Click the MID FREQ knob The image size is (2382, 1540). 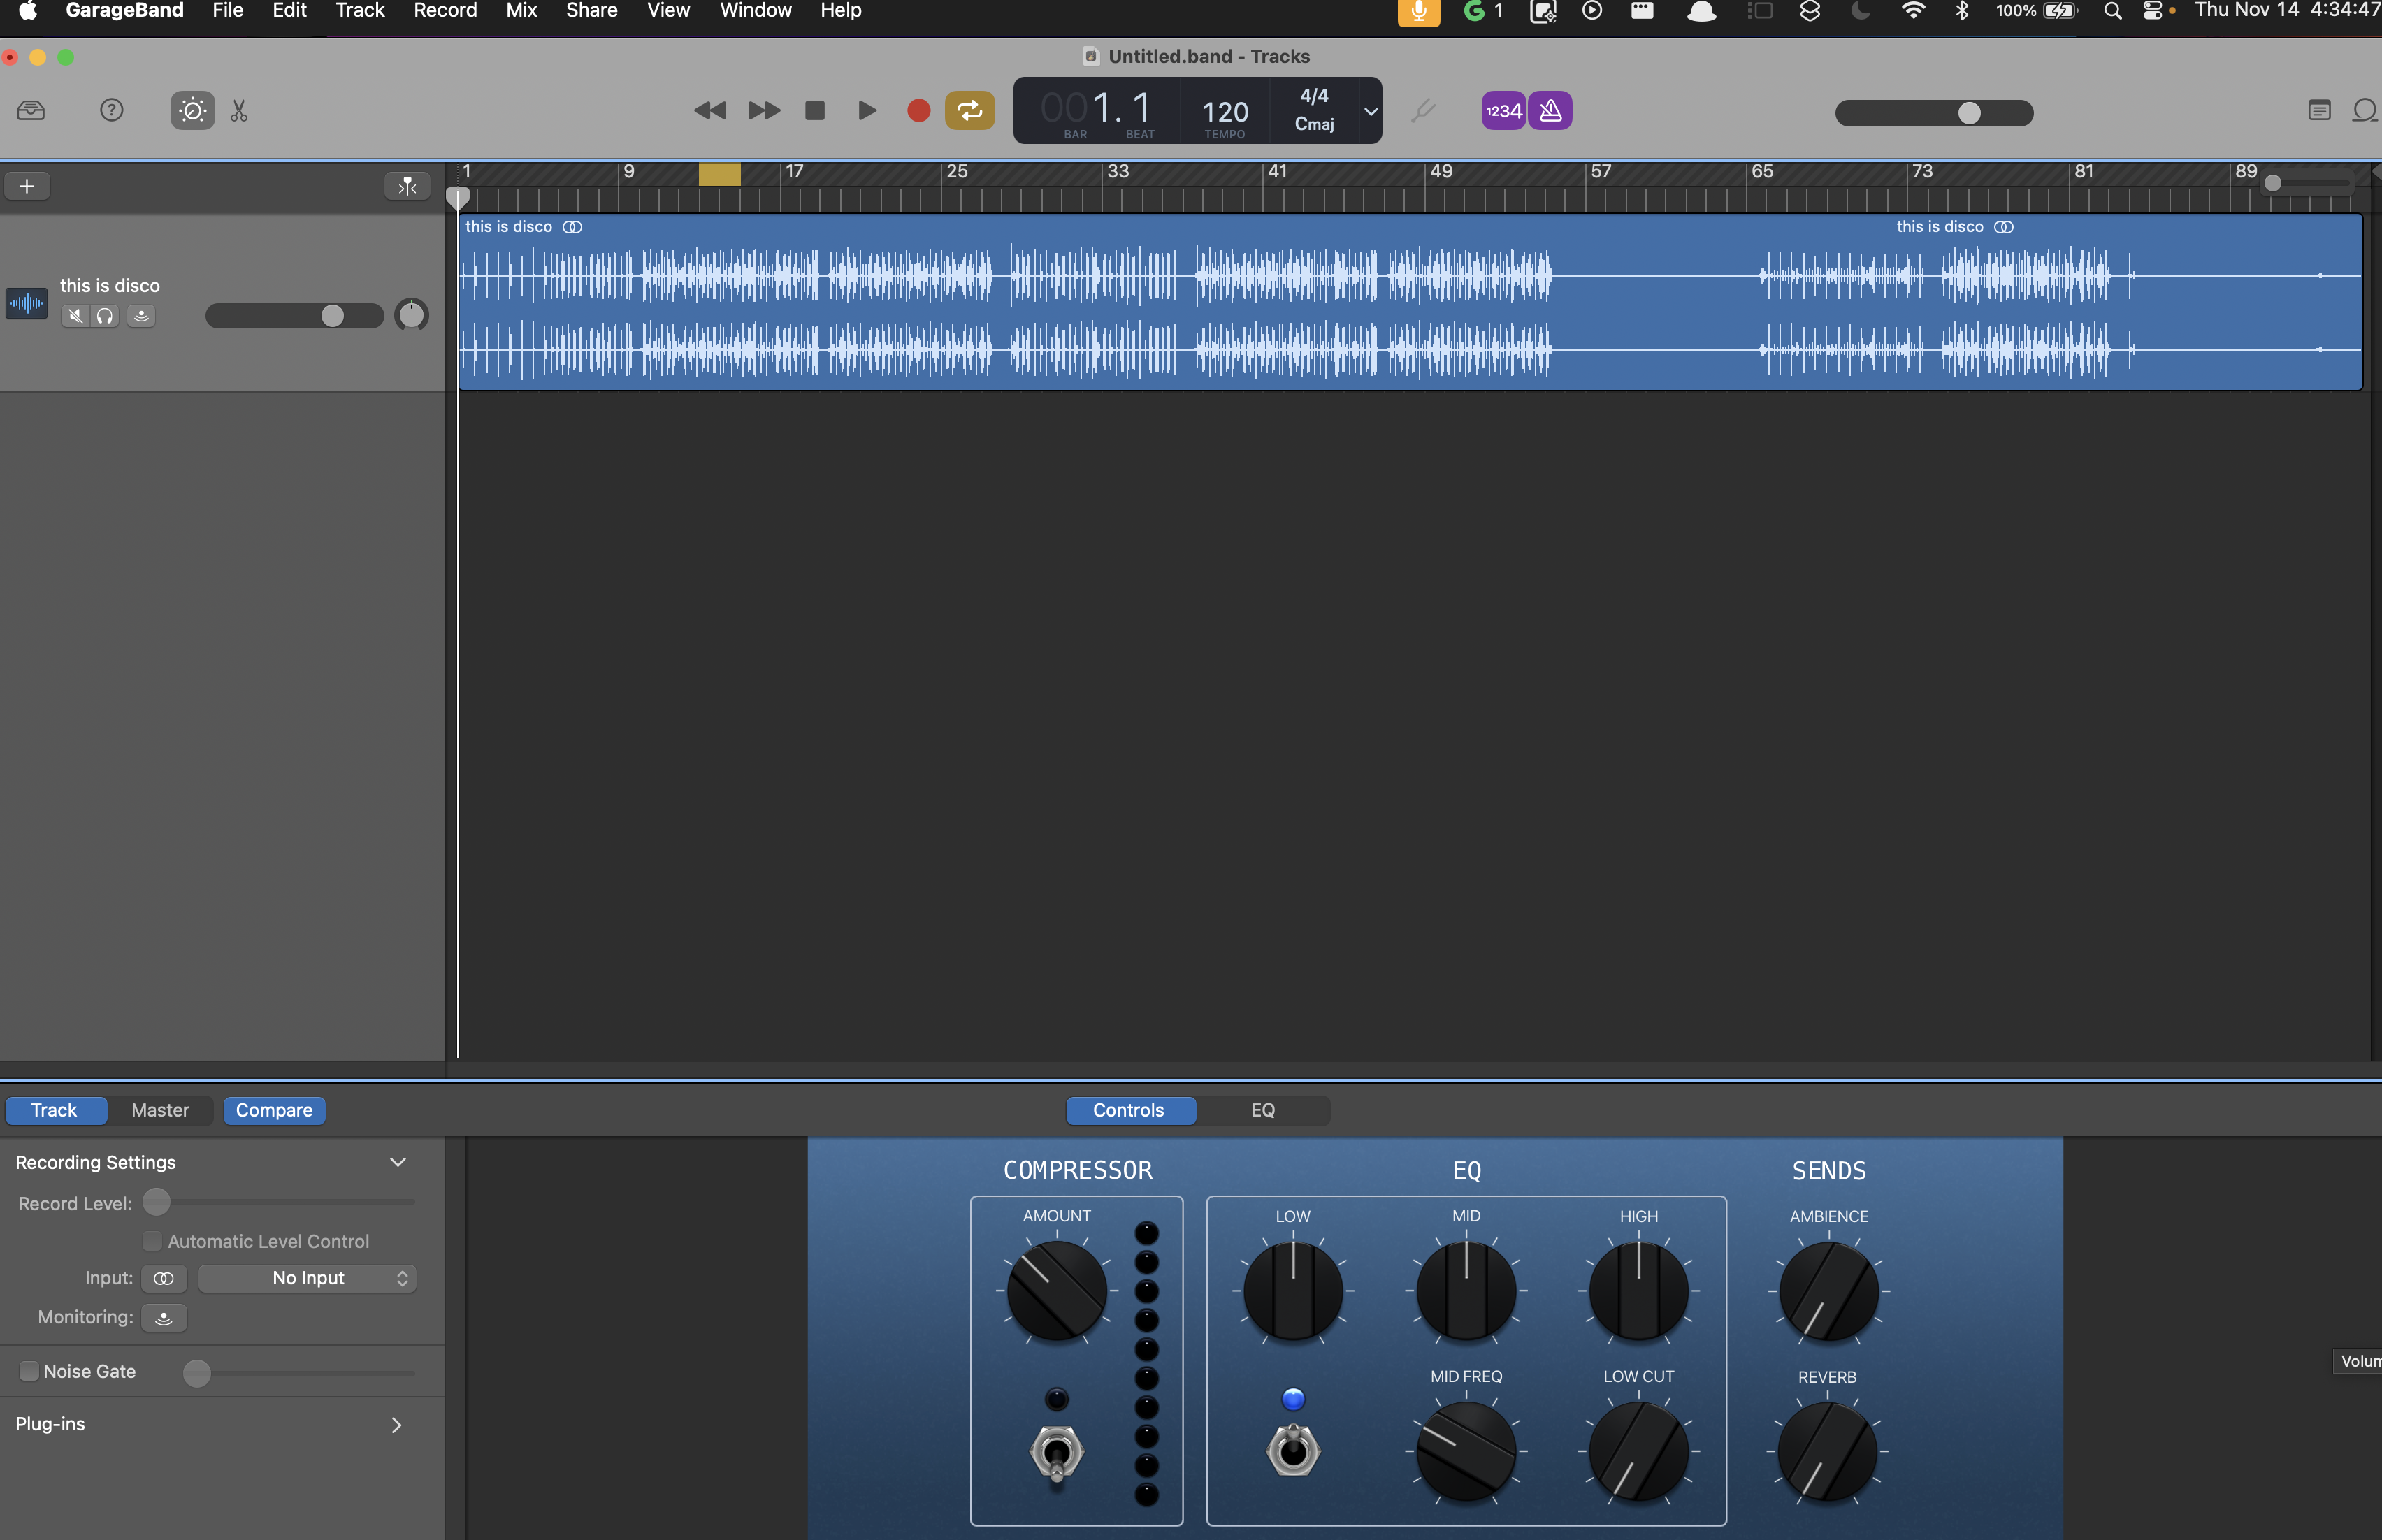1466,1451
